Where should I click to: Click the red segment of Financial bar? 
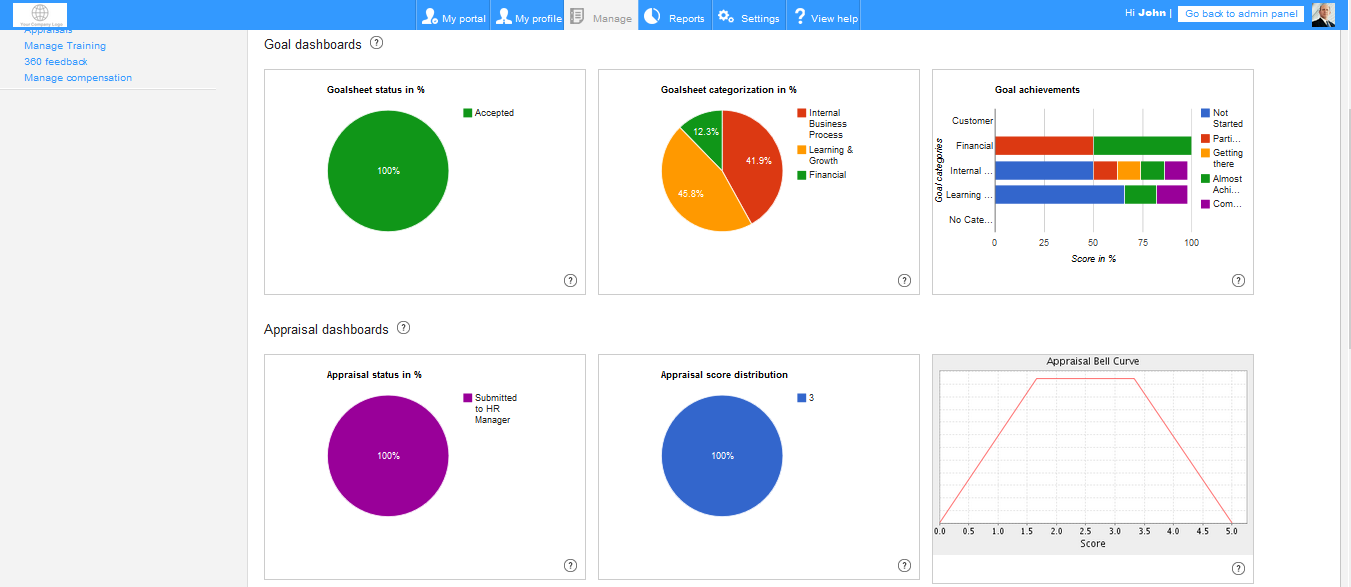pos(1044,146)
